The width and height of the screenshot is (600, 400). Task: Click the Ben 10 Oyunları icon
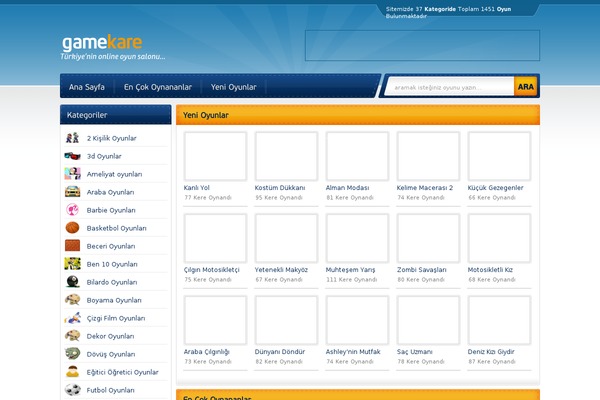point(72,264)
